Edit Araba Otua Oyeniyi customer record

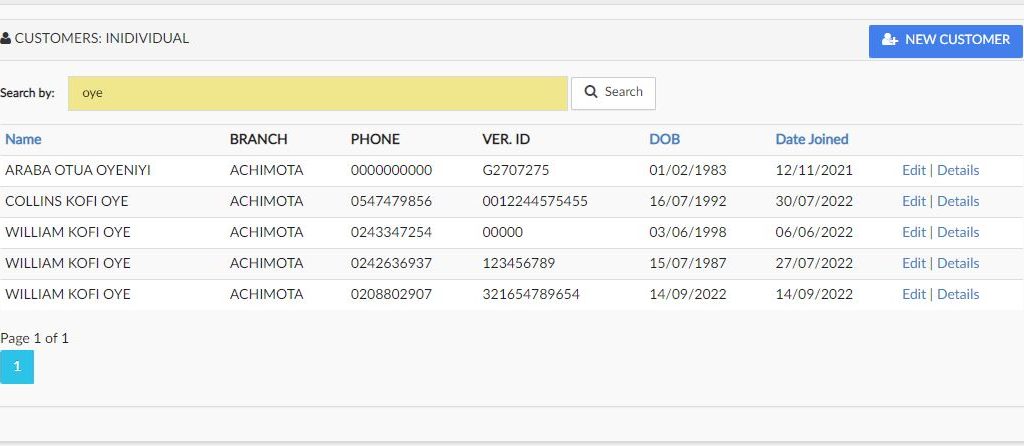(913, 171)
